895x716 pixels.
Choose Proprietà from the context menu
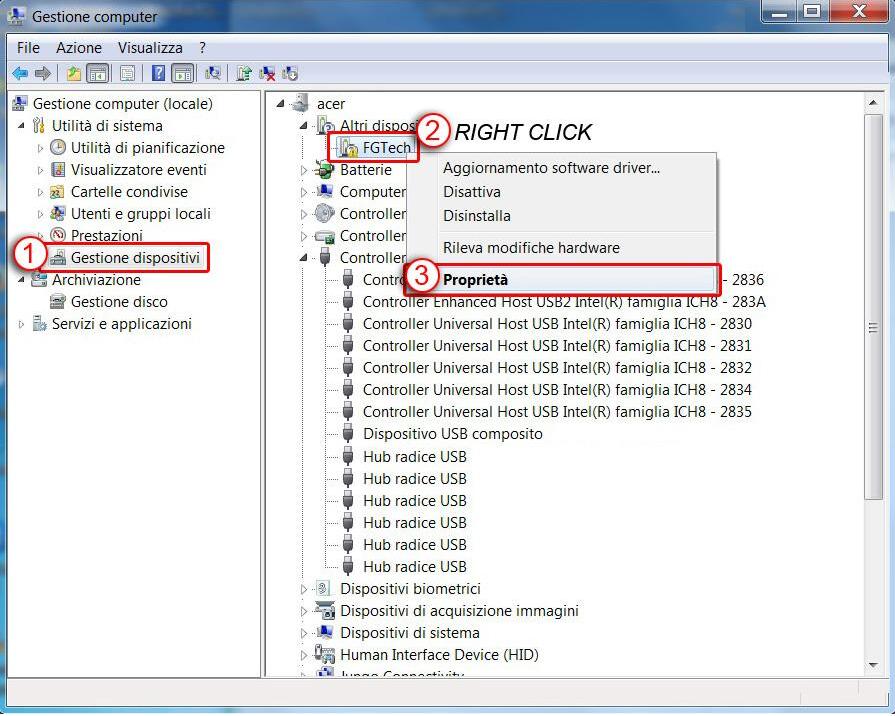click(475, 280)
